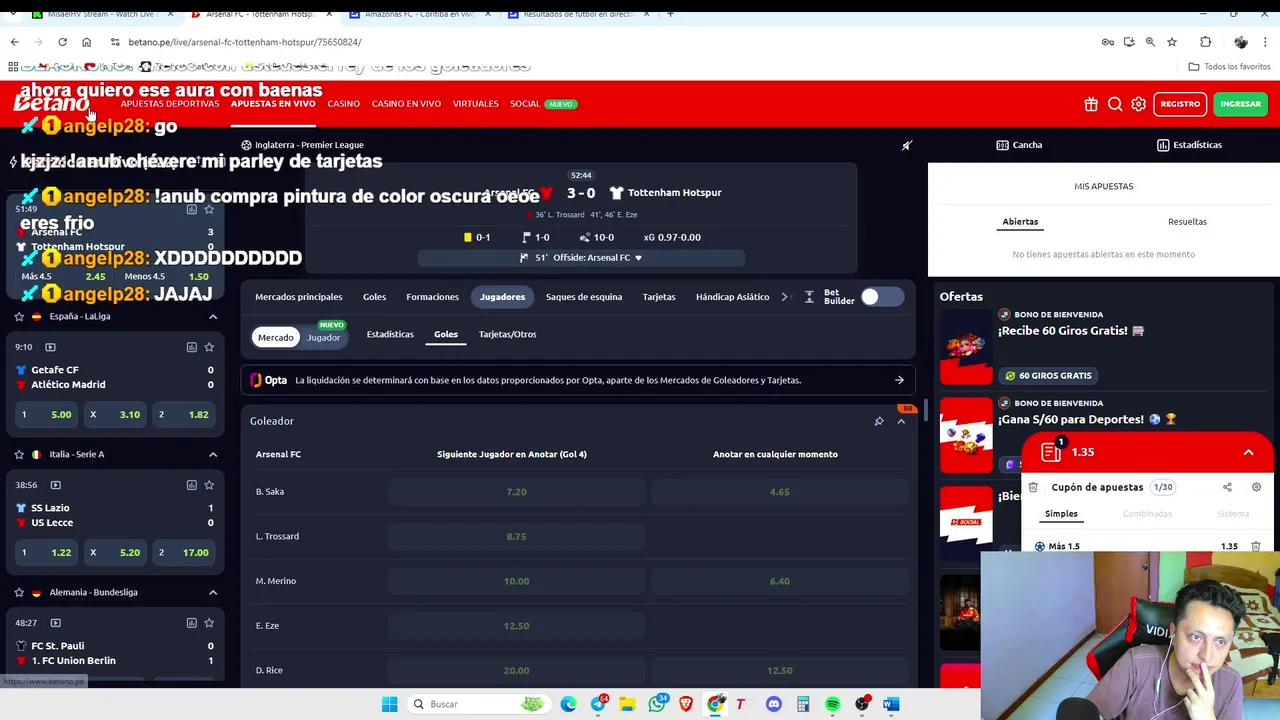Image resolution: width=1280 pixels, height=720 pixels.
Task: Pick M. Merino anytime odds 6.40
Action: point(779,581)
